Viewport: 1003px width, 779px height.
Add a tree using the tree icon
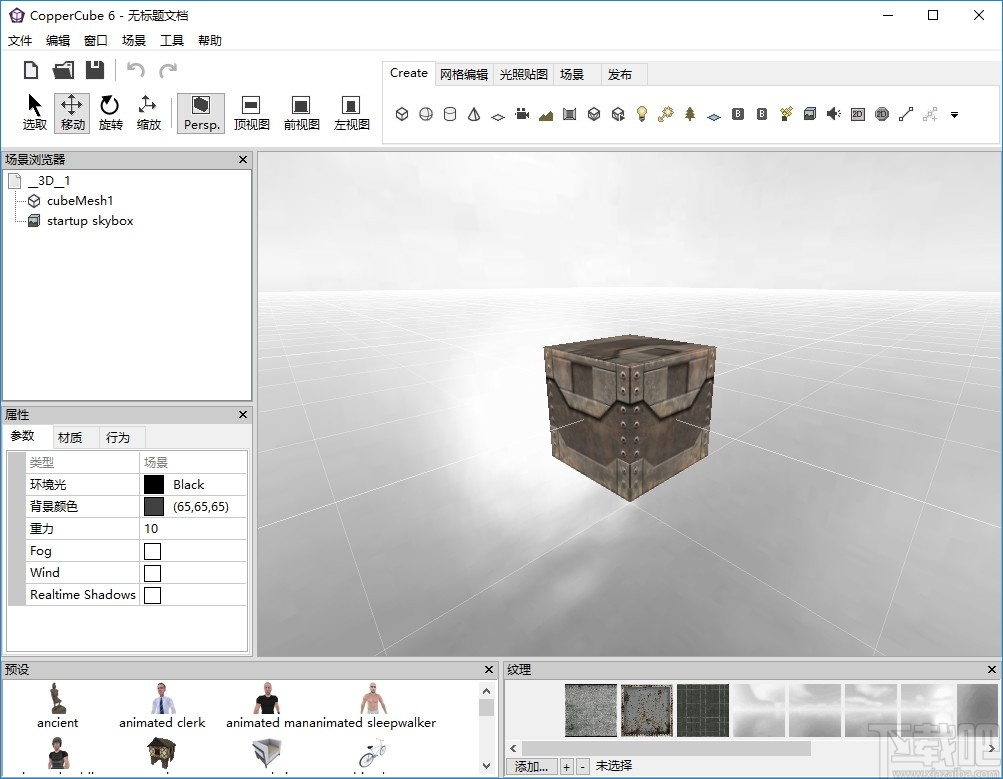point(688,114)
